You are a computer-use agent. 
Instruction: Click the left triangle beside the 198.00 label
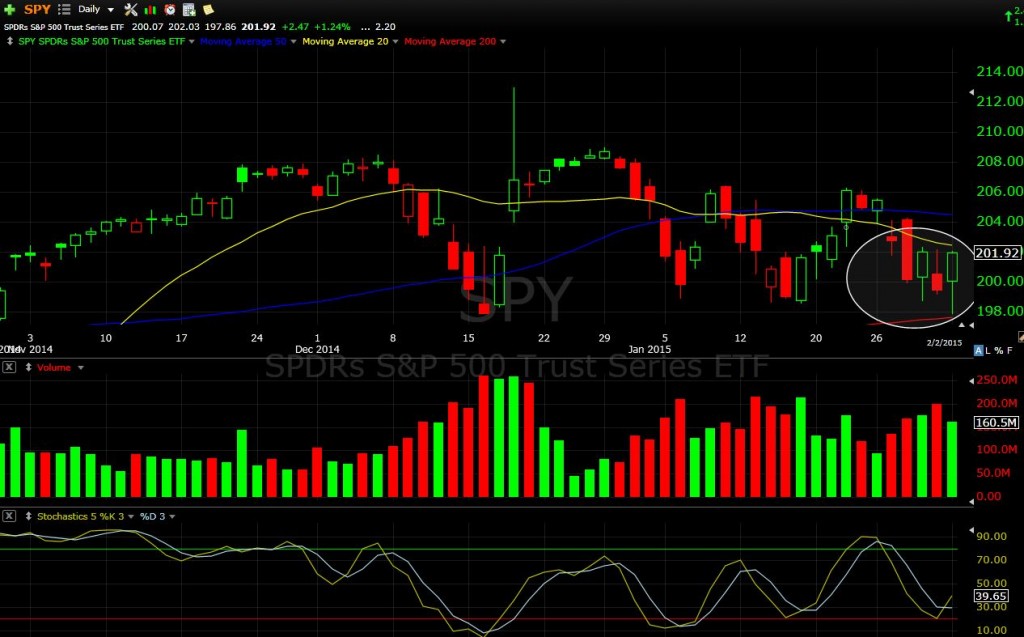point(972,325)
